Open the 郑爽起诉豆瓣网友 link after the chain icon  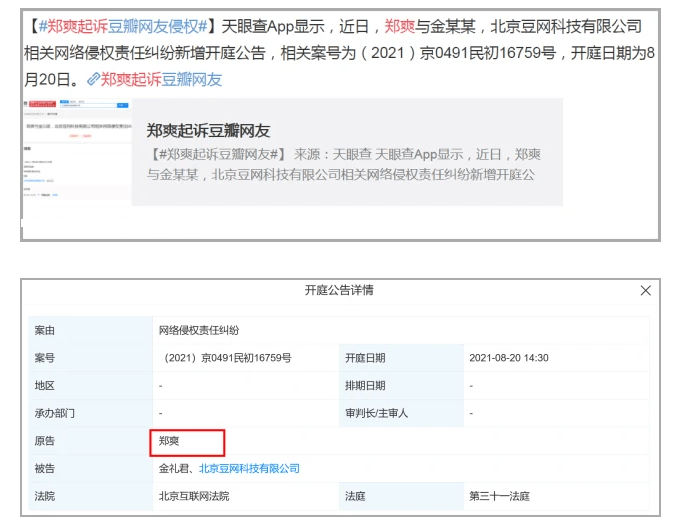point(161,79)
